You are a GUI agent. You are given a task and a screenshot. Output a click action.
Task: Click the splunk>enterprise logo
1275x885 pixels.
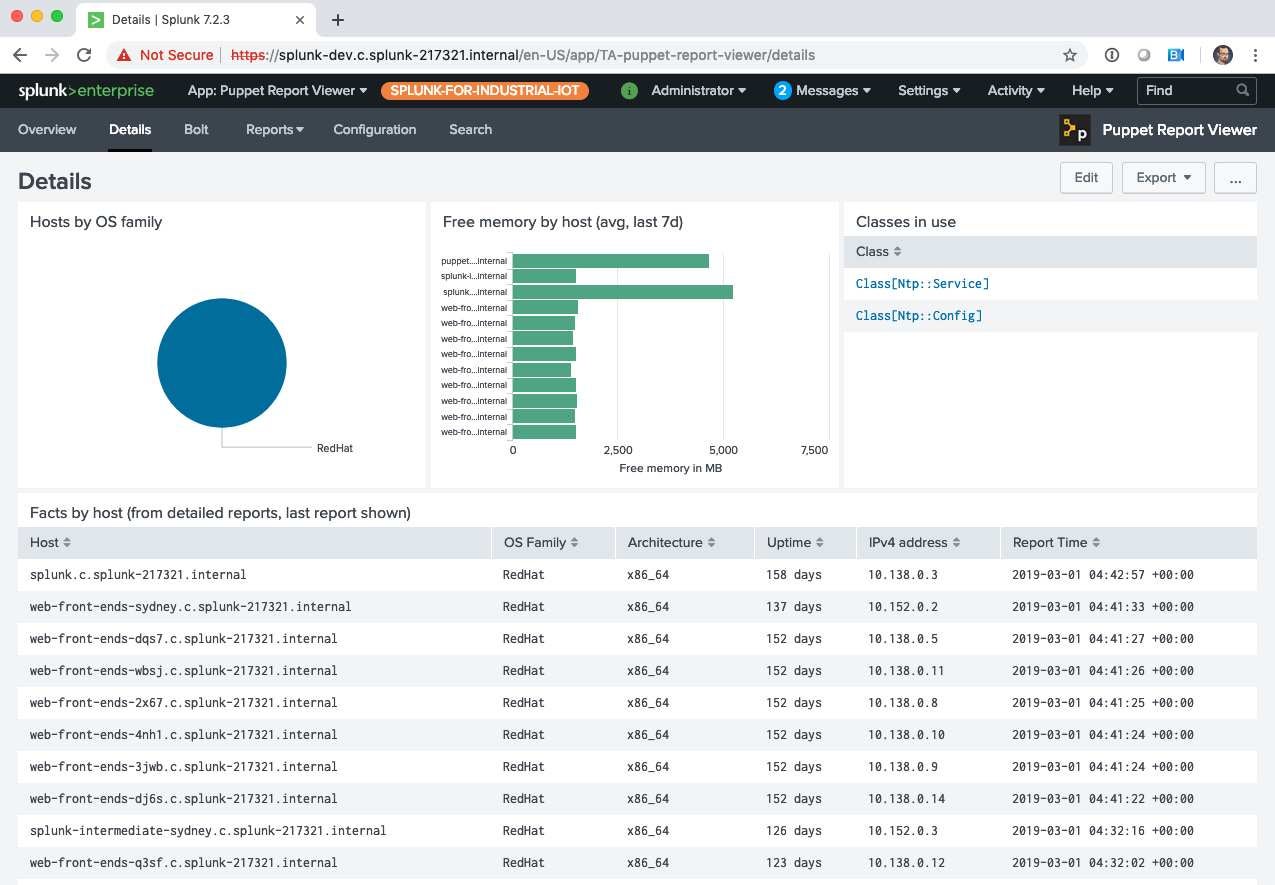[86, 90]
